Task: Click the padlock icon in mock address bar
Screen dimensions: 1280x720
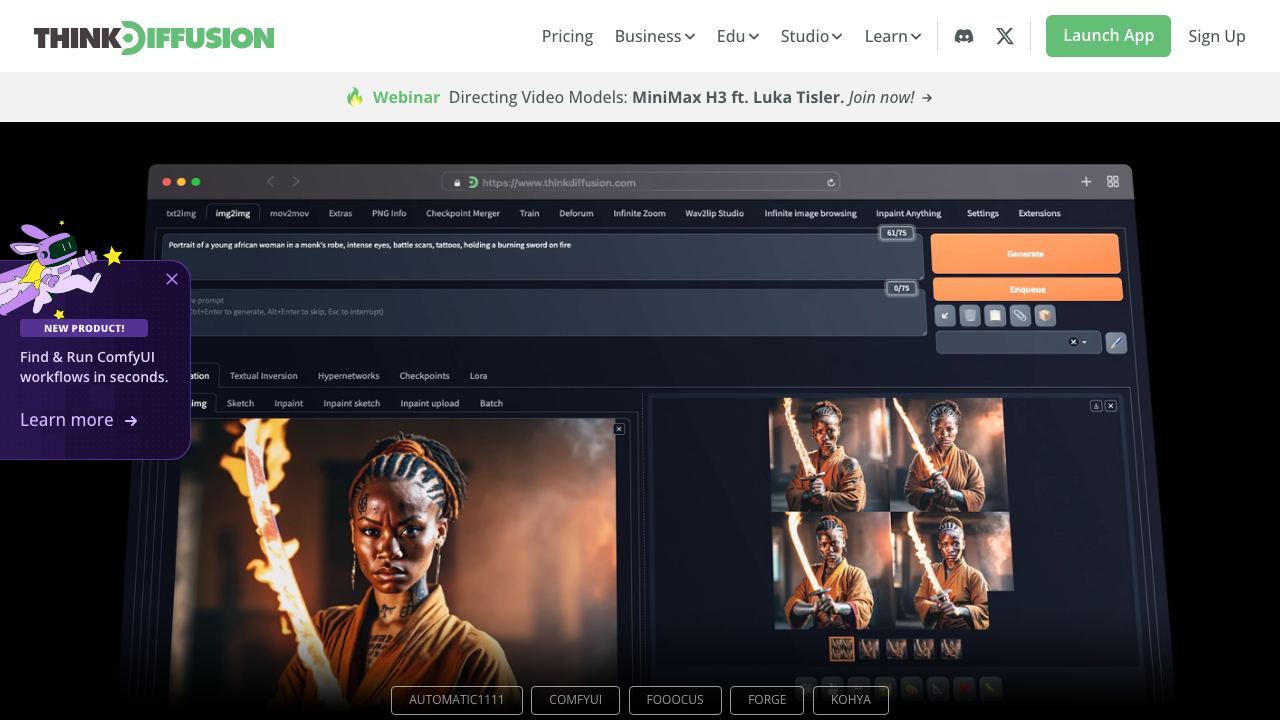Action: 457,183
